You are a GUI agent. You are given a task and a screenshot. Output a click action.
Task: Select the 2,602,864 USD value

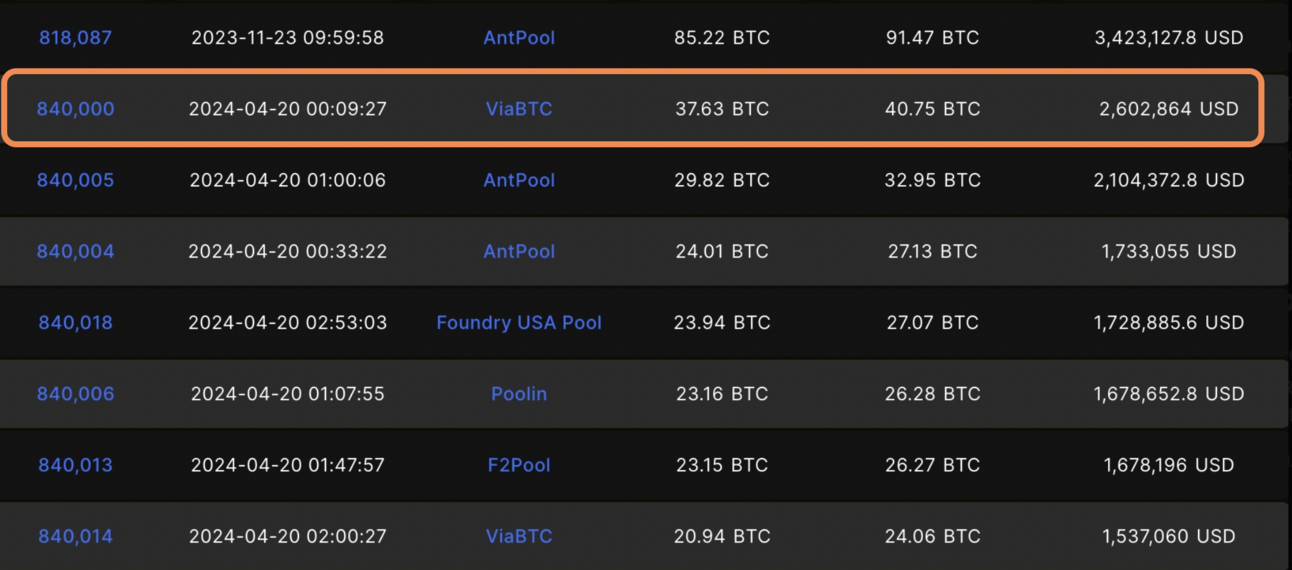click(x=1168, y=109)
